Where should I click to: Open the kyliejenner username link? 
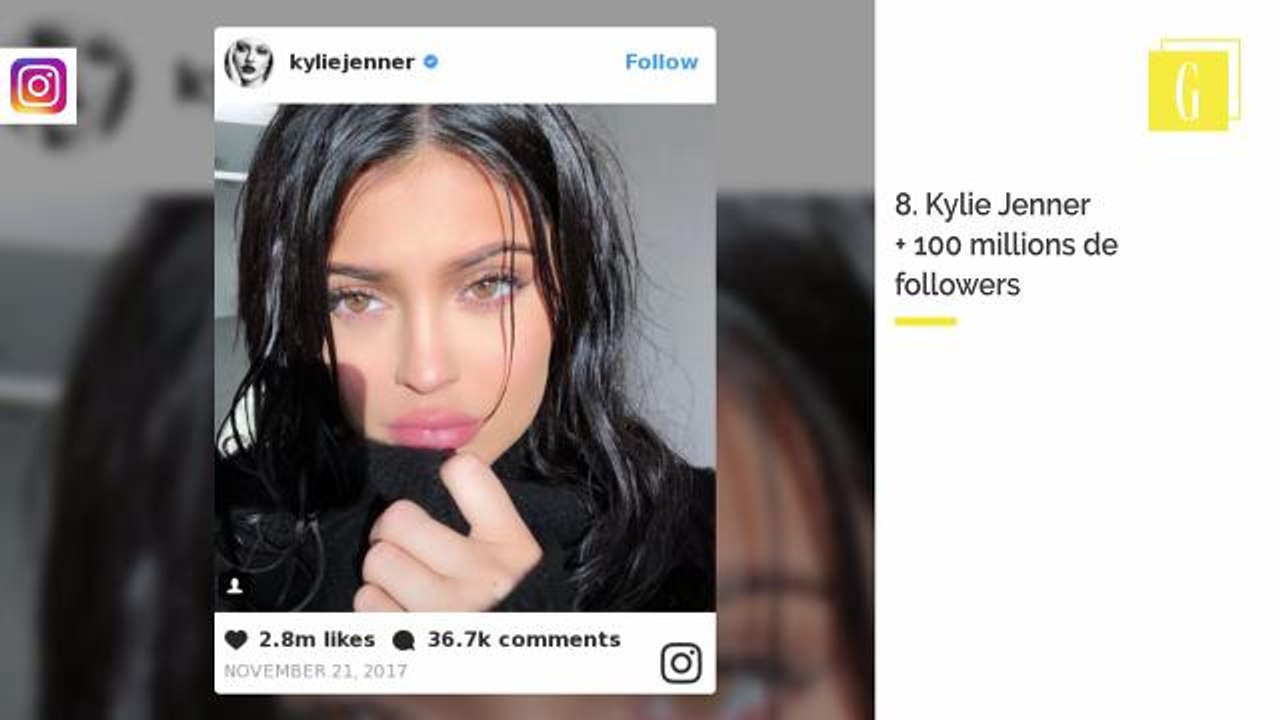point(351,62)
